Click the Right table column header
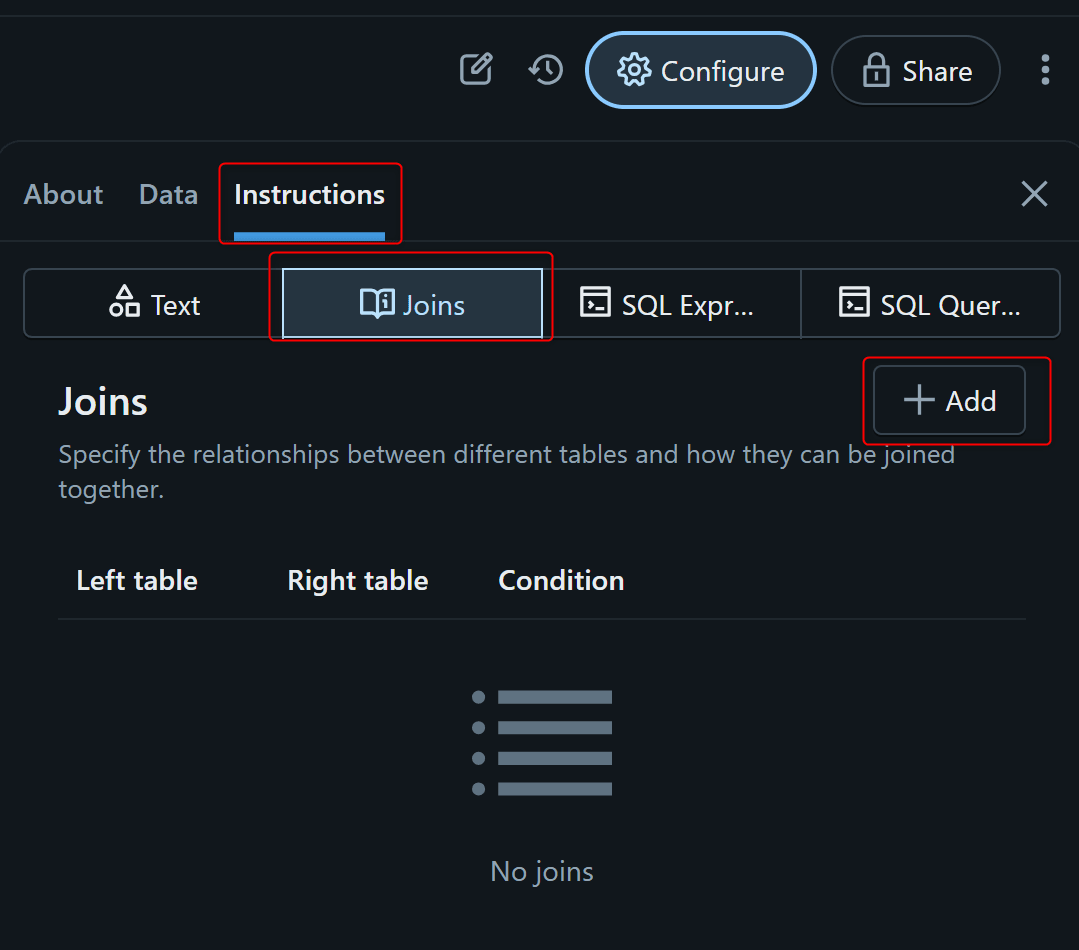Screen dimensions: 1079x950 pos(357,581)
